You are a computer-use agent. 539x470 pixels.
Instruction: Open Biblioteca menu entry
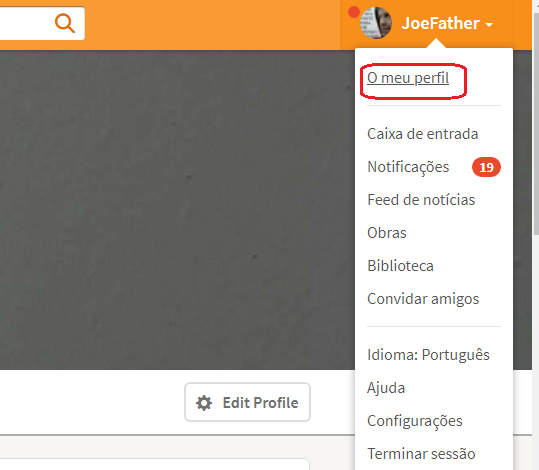pyautogui.click(x=400, y=266)
